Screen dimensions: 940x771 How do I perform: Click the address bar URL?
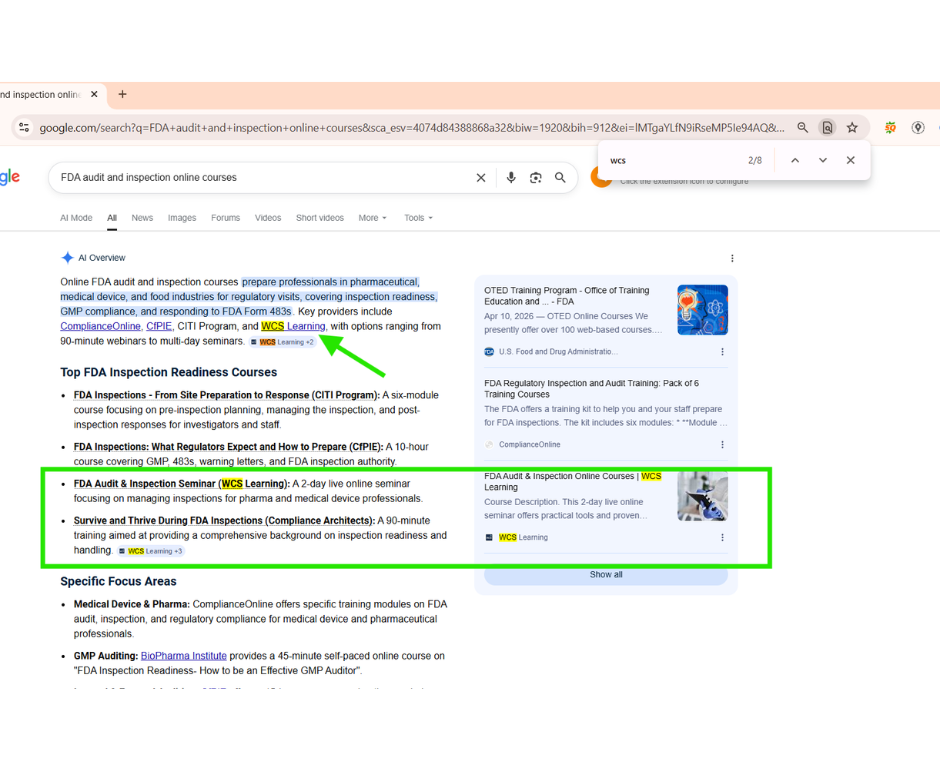pos(411,128)
